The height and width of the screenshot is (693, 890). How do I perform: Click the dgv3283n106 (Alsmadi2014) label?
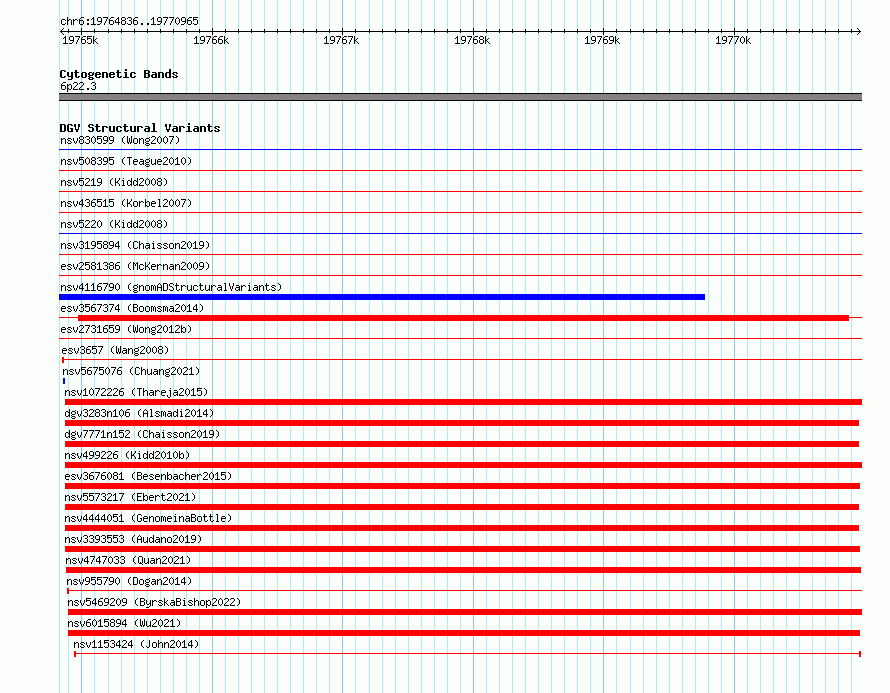tap(139, 413)
